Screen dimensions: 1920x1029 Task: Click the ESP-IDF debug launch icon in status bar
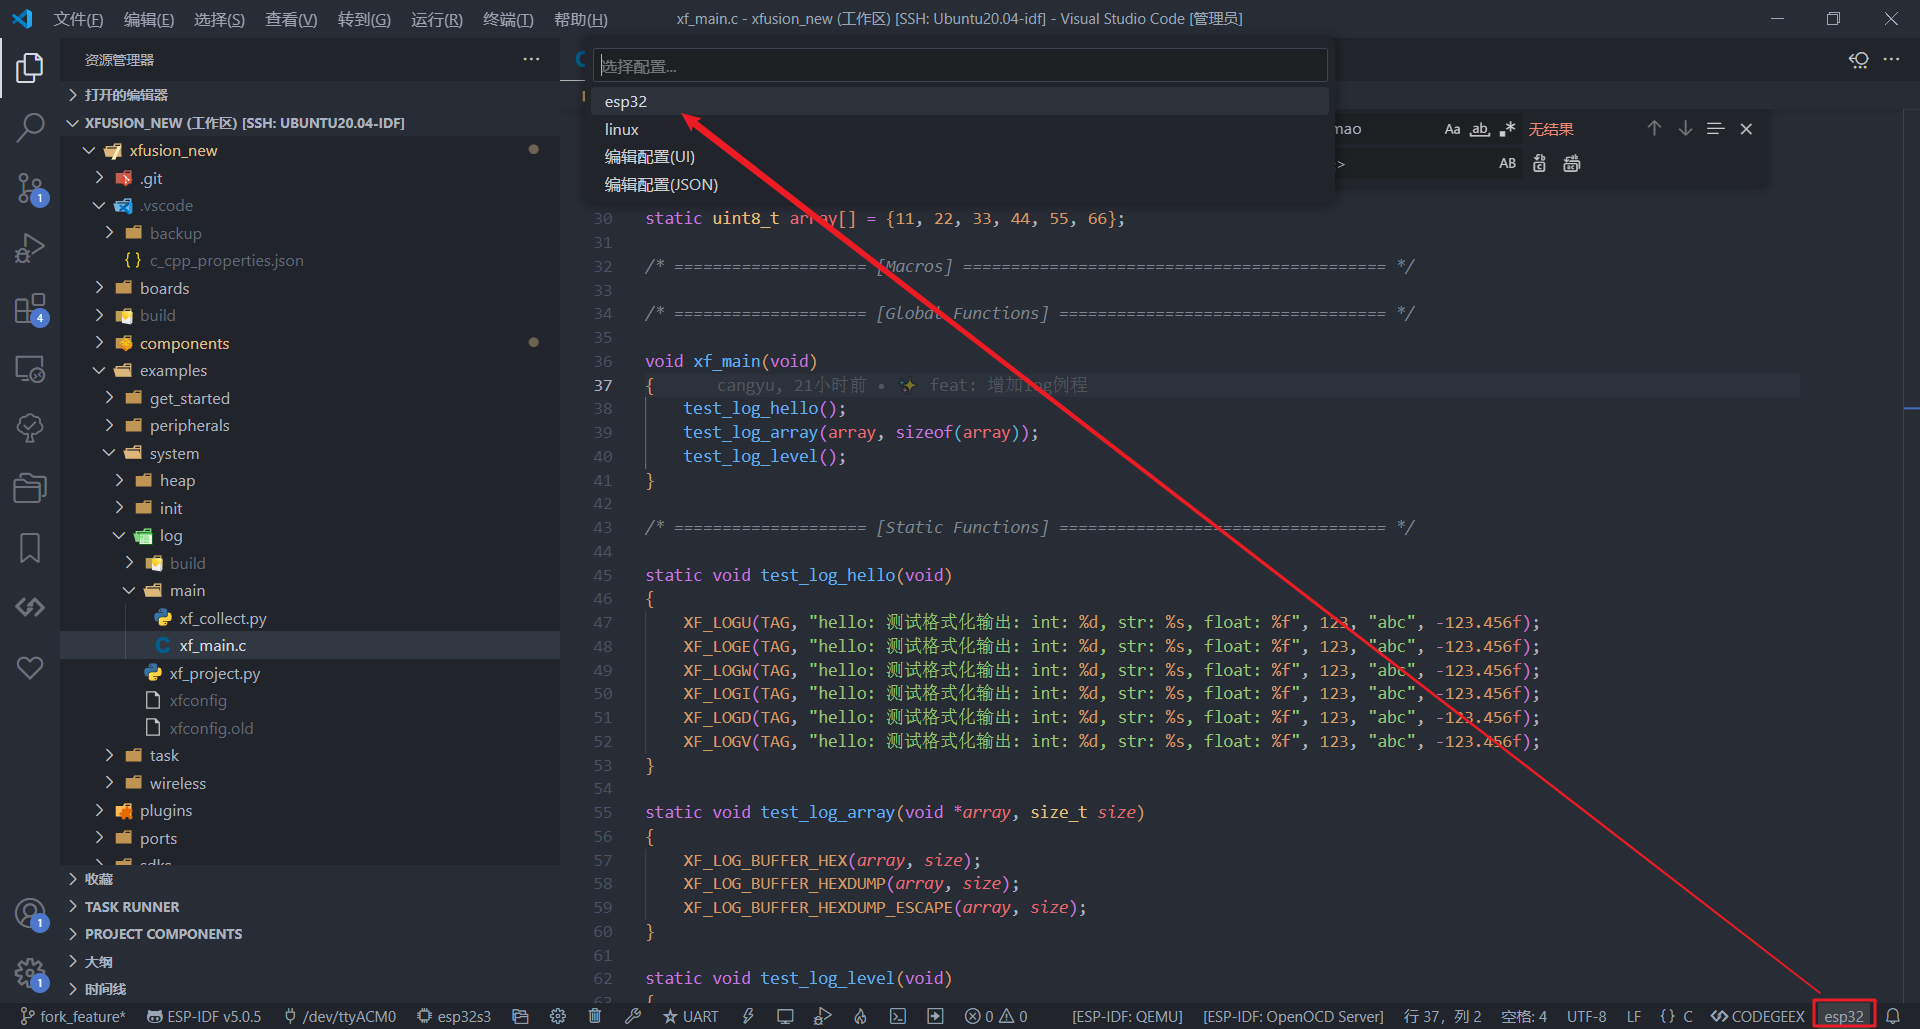click(823, 1016)
